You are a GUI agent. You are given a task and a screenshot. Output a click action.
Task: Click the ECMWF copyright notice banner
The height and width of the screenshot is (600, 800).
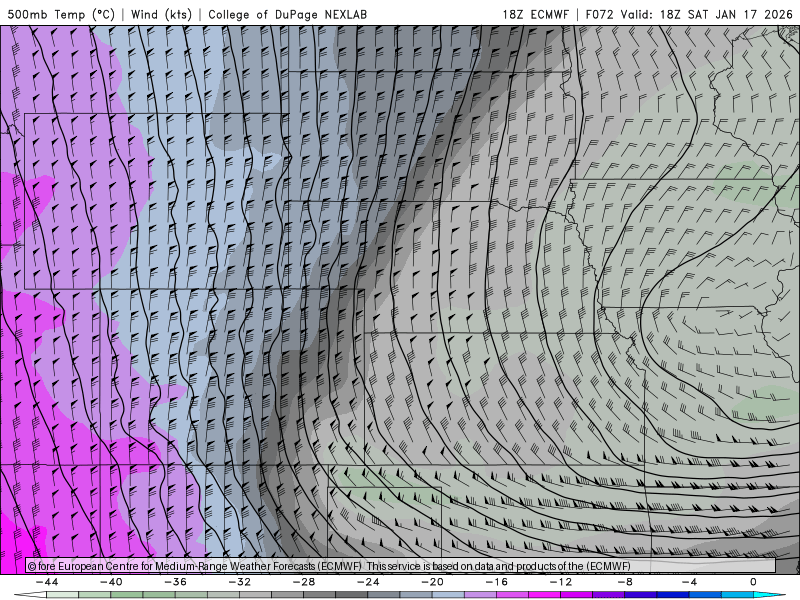click(401, 566)
